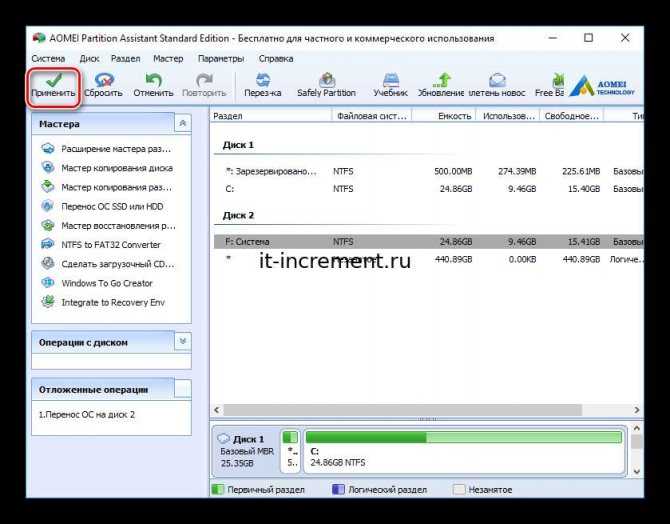Click the Диск 2 heading in partition list
Image resolution: width=670 pixels, height=524 pixels.
pyautogui.click(x=238, y=215)
